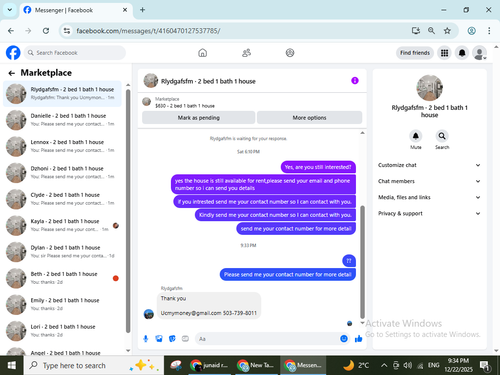
Task: Reload the page in Chrome
Action: pos(46,31)
